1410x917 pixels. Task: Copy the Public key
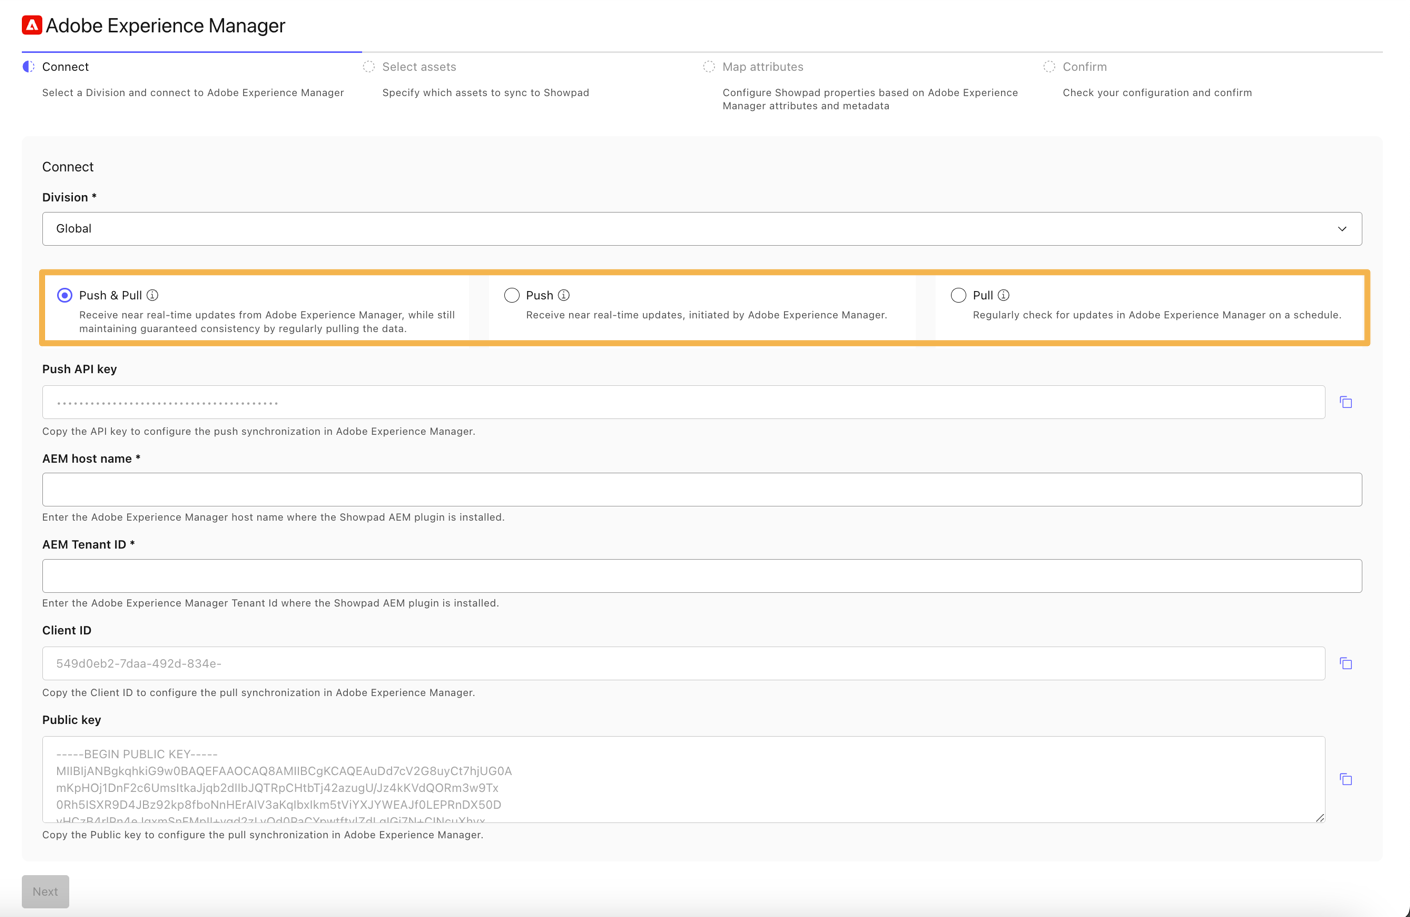pyautogui.click(x=1346, y=779)
